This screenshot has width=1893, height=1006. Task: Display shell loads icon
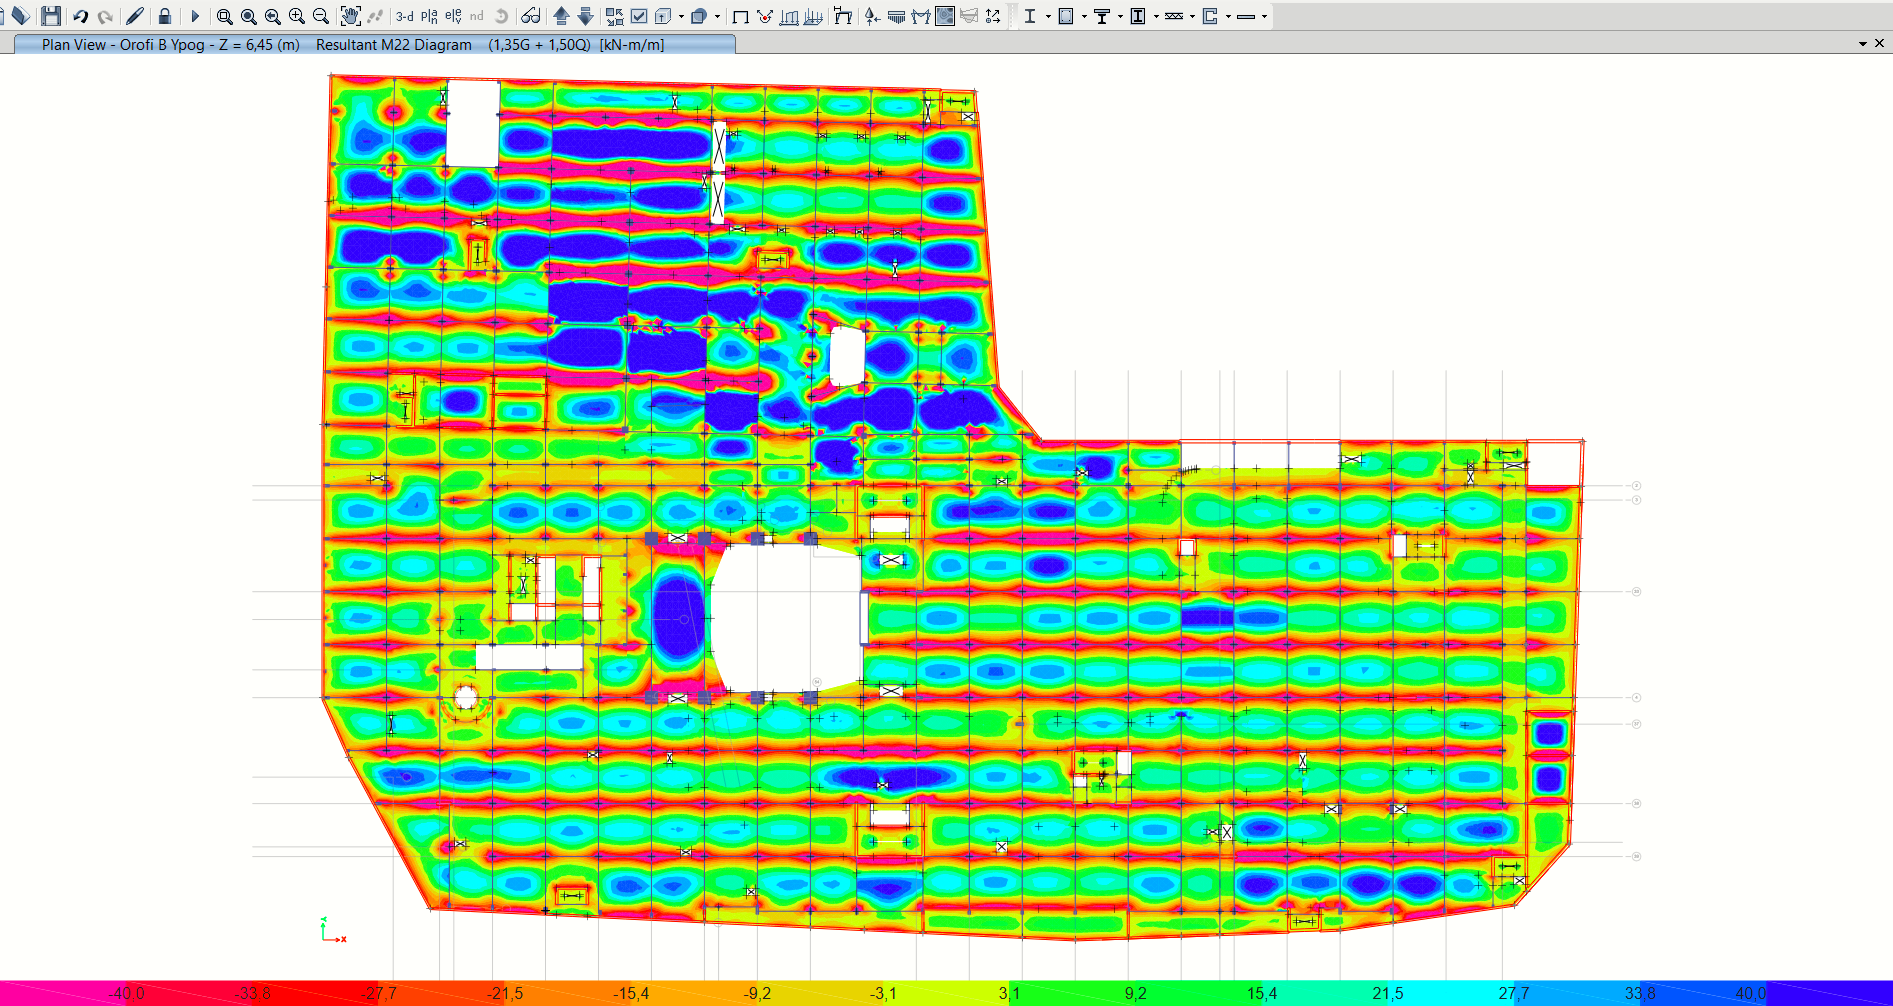[813, 16]
